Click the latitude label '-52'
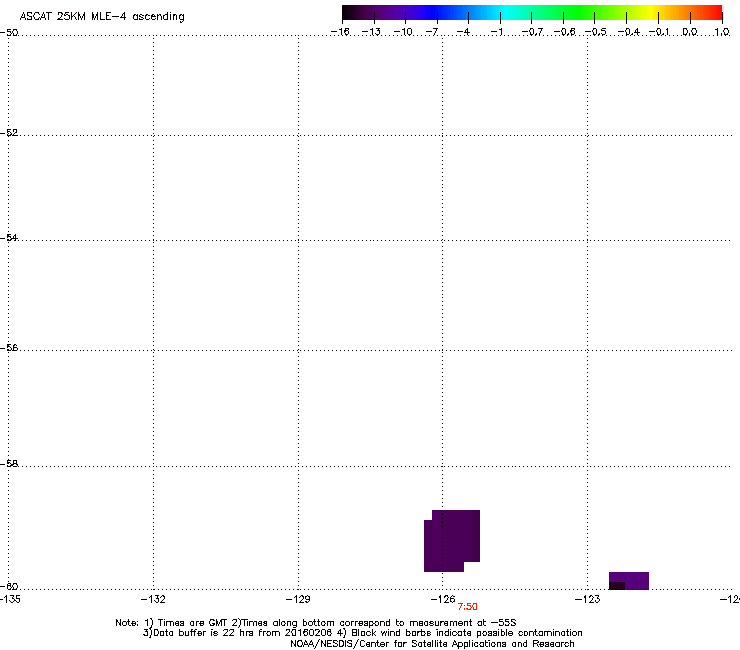 (x=9, y=133)
